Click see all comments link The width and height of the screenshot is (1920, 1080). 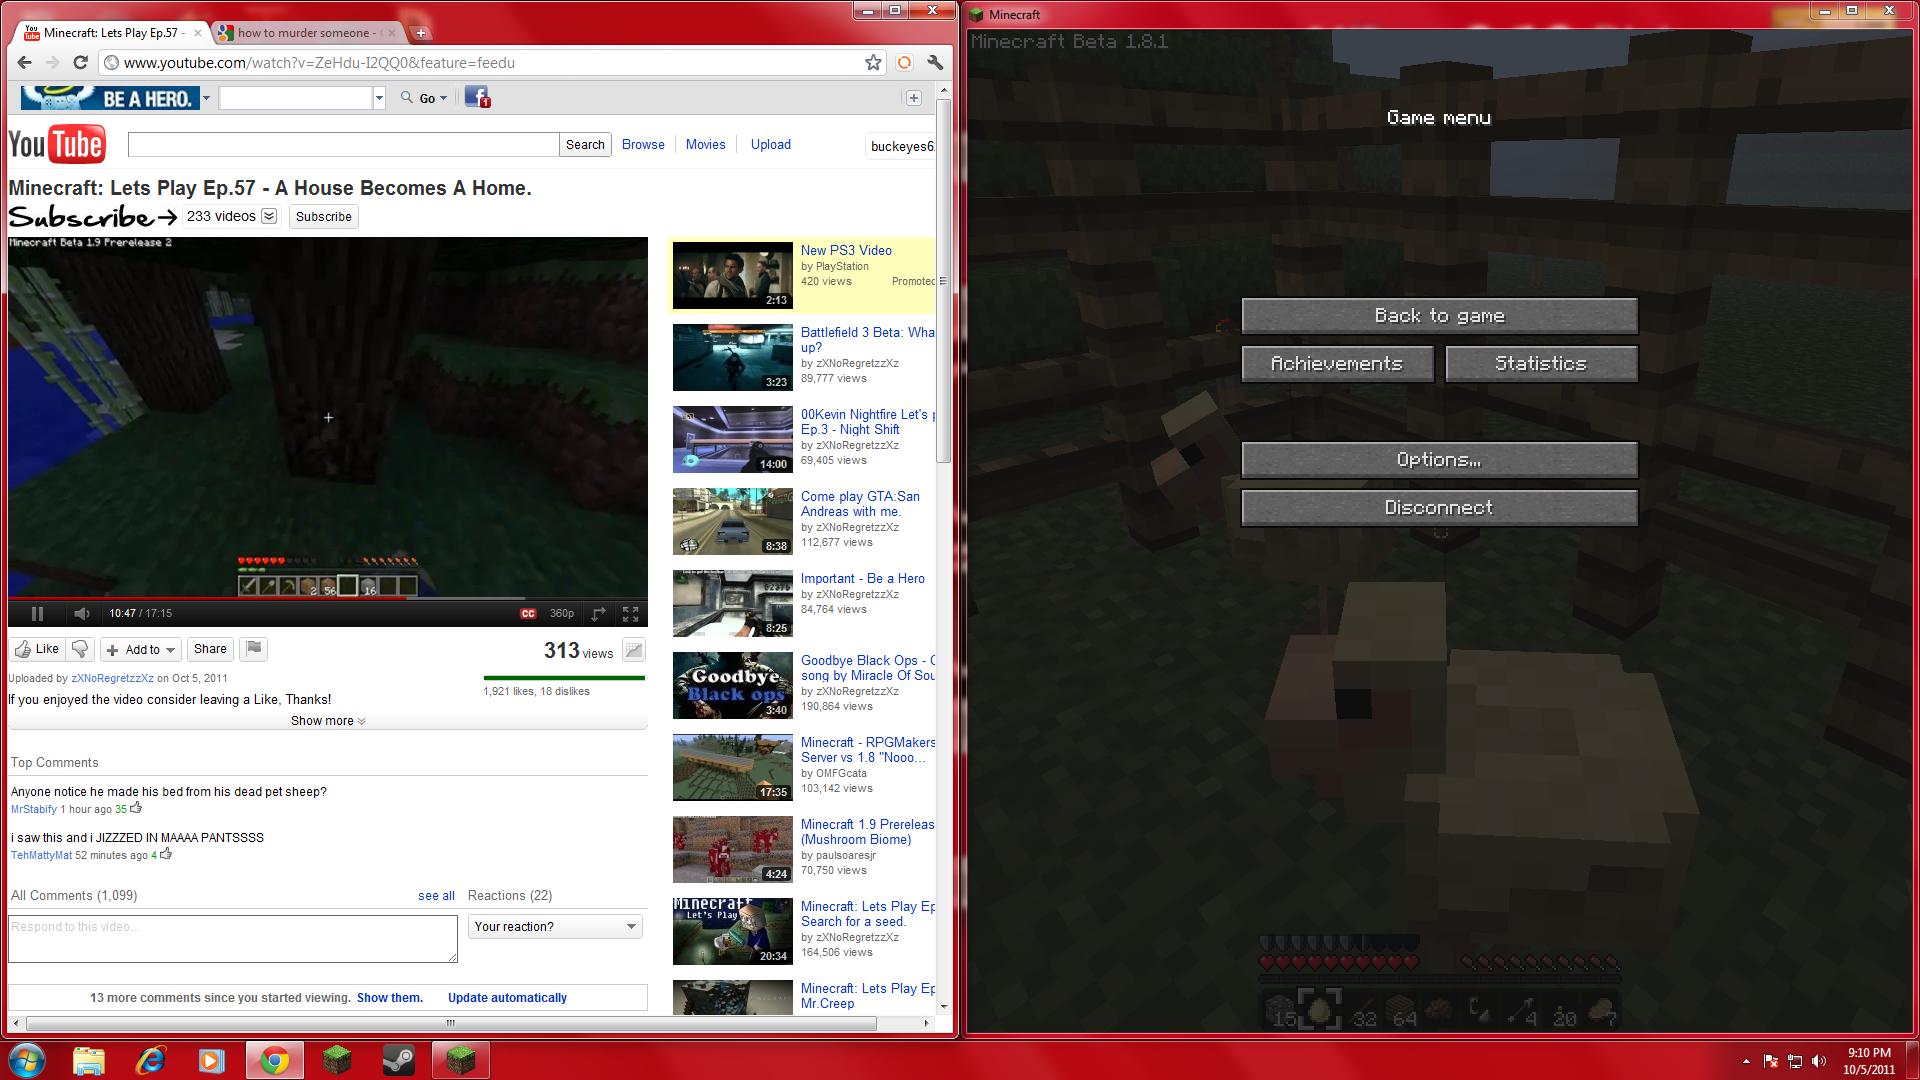point(436,896)
